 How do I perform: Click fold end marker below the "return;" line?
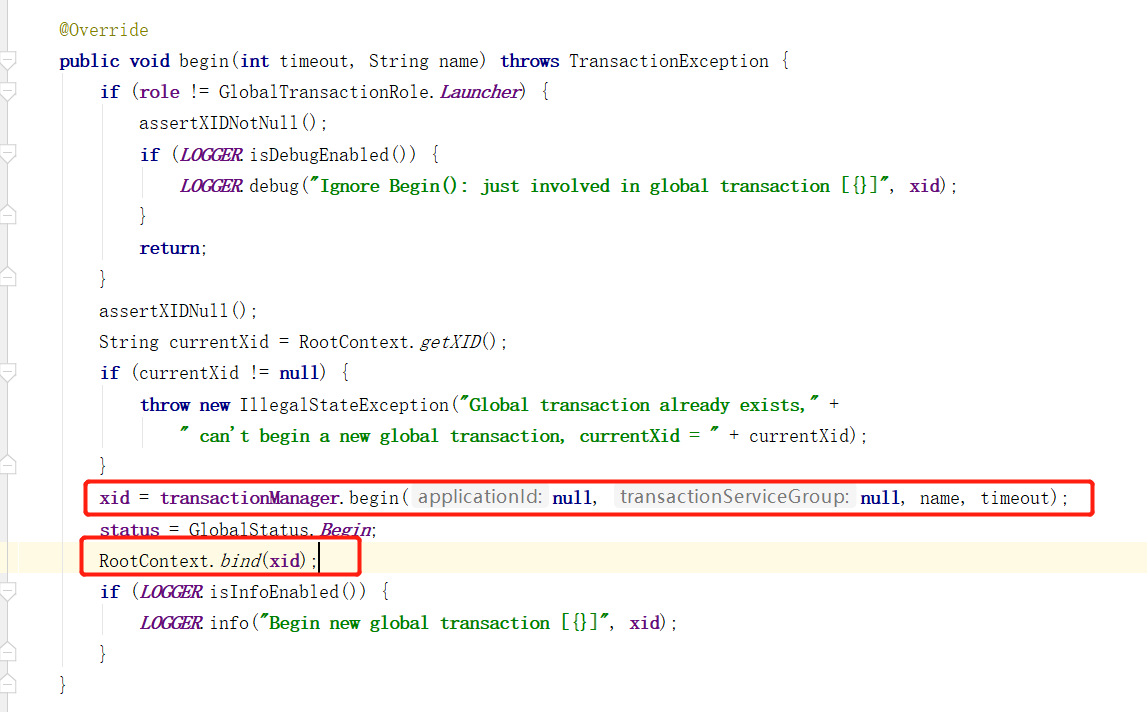tap(8, 277)
